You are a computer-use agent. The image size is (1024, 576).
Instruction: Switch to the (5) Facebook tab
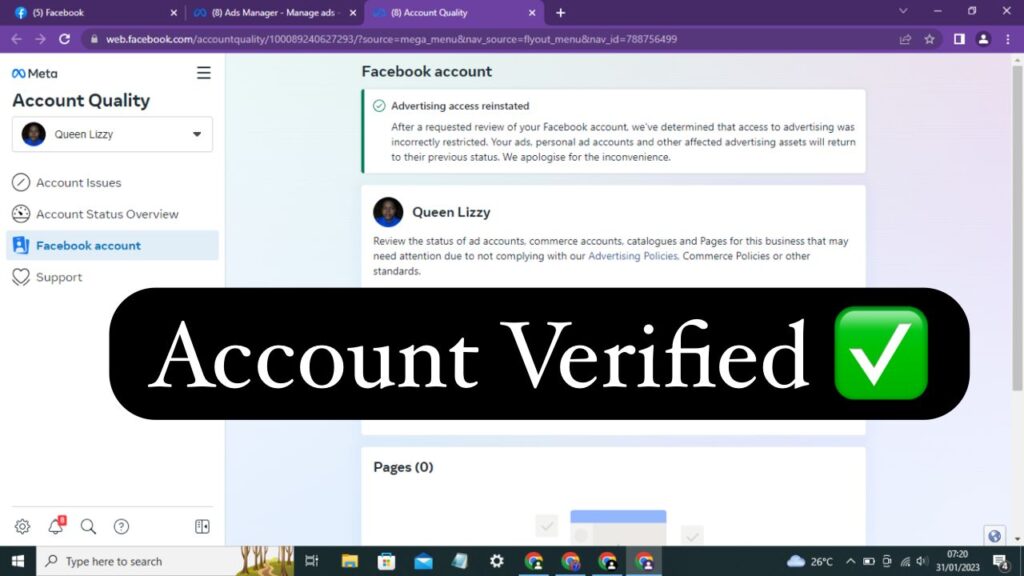coord(97,12)
